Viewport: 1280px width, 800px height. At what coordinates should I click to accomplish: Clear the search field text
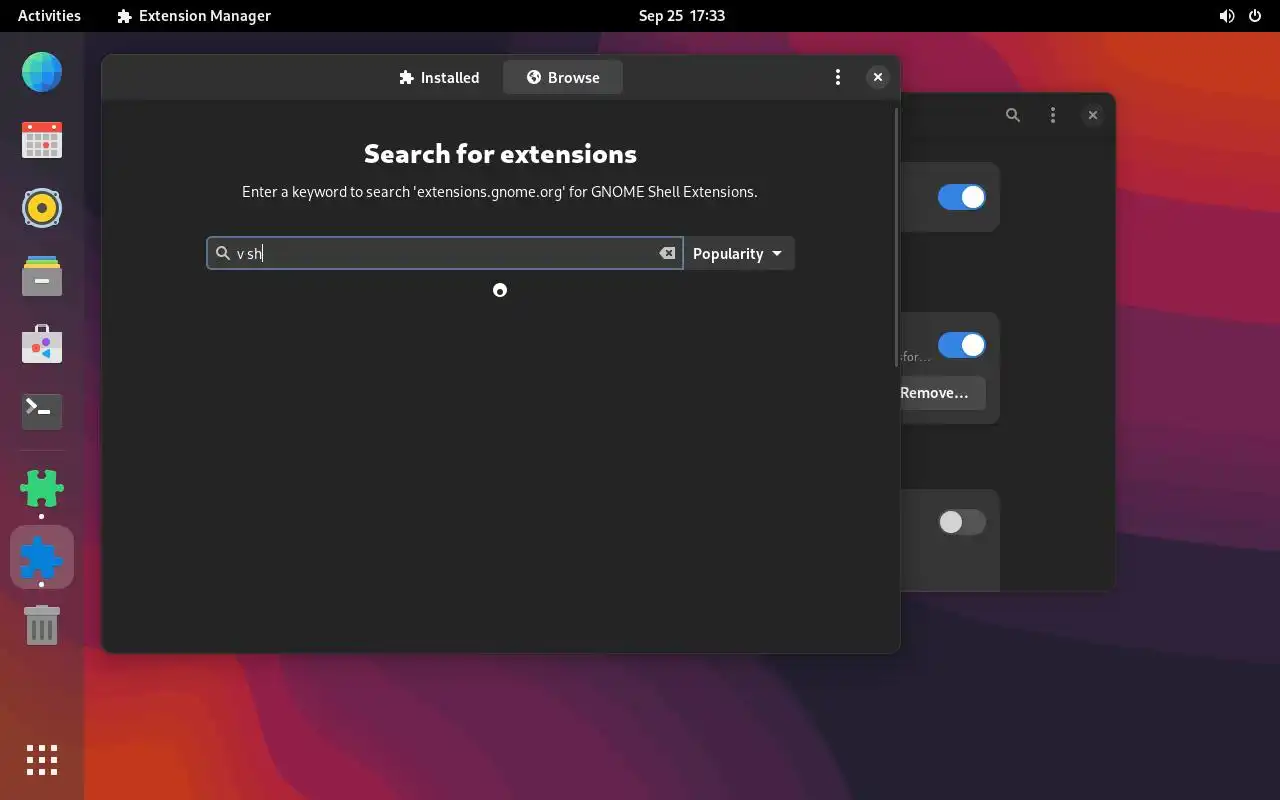pyautogui.click(x=667, y=253)
